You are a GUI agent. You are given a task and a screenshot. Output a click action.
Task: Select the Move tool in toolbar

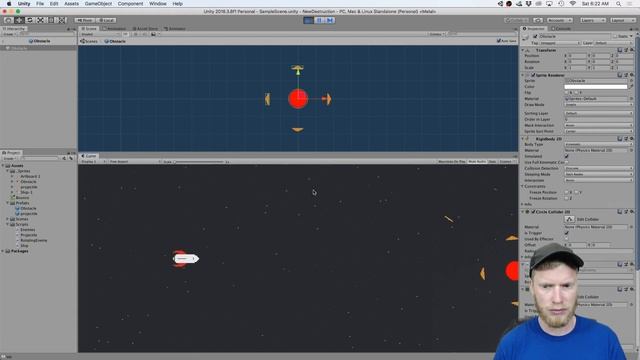(19, 20)
